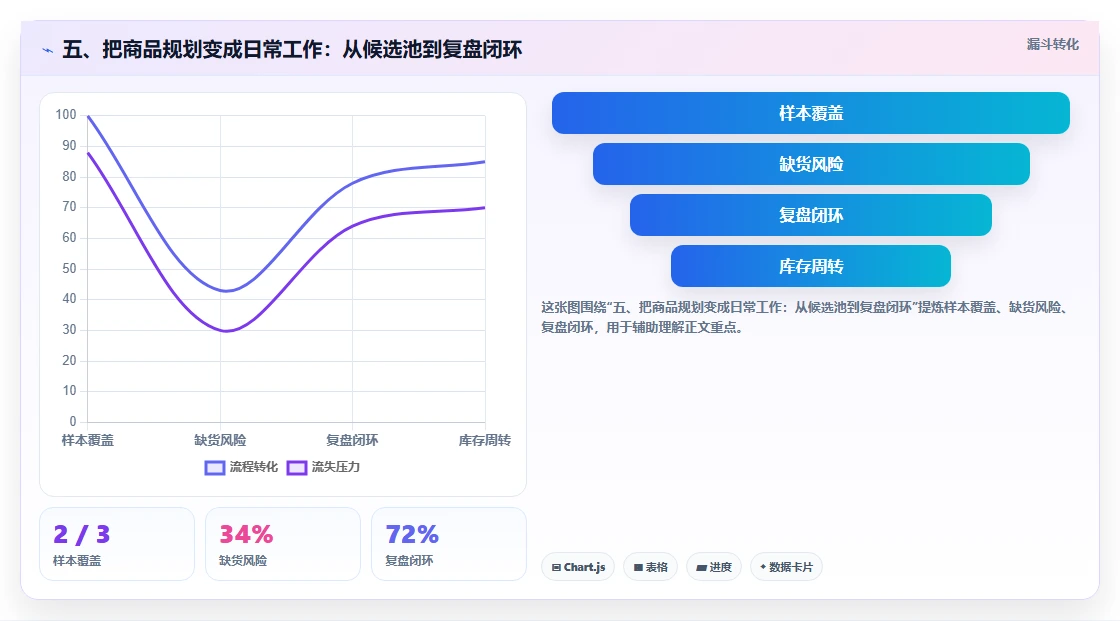Screen dimensions: 1120x621
Task: Click the slide title 五、把商品规划变成日常工作
Action: coord(292,49)
